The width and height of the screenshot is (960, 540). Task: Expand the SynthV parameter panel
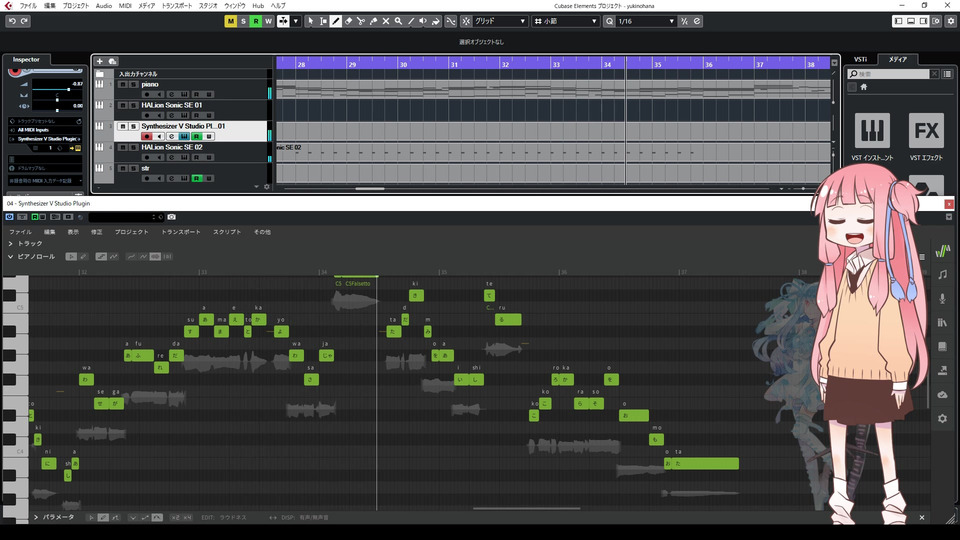(36, 517)
